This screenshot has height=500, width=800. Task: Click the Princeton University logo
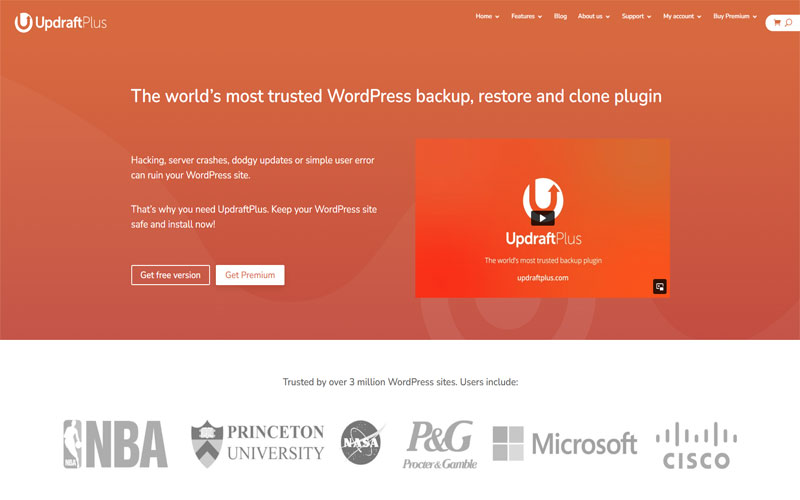pos(258,443)
